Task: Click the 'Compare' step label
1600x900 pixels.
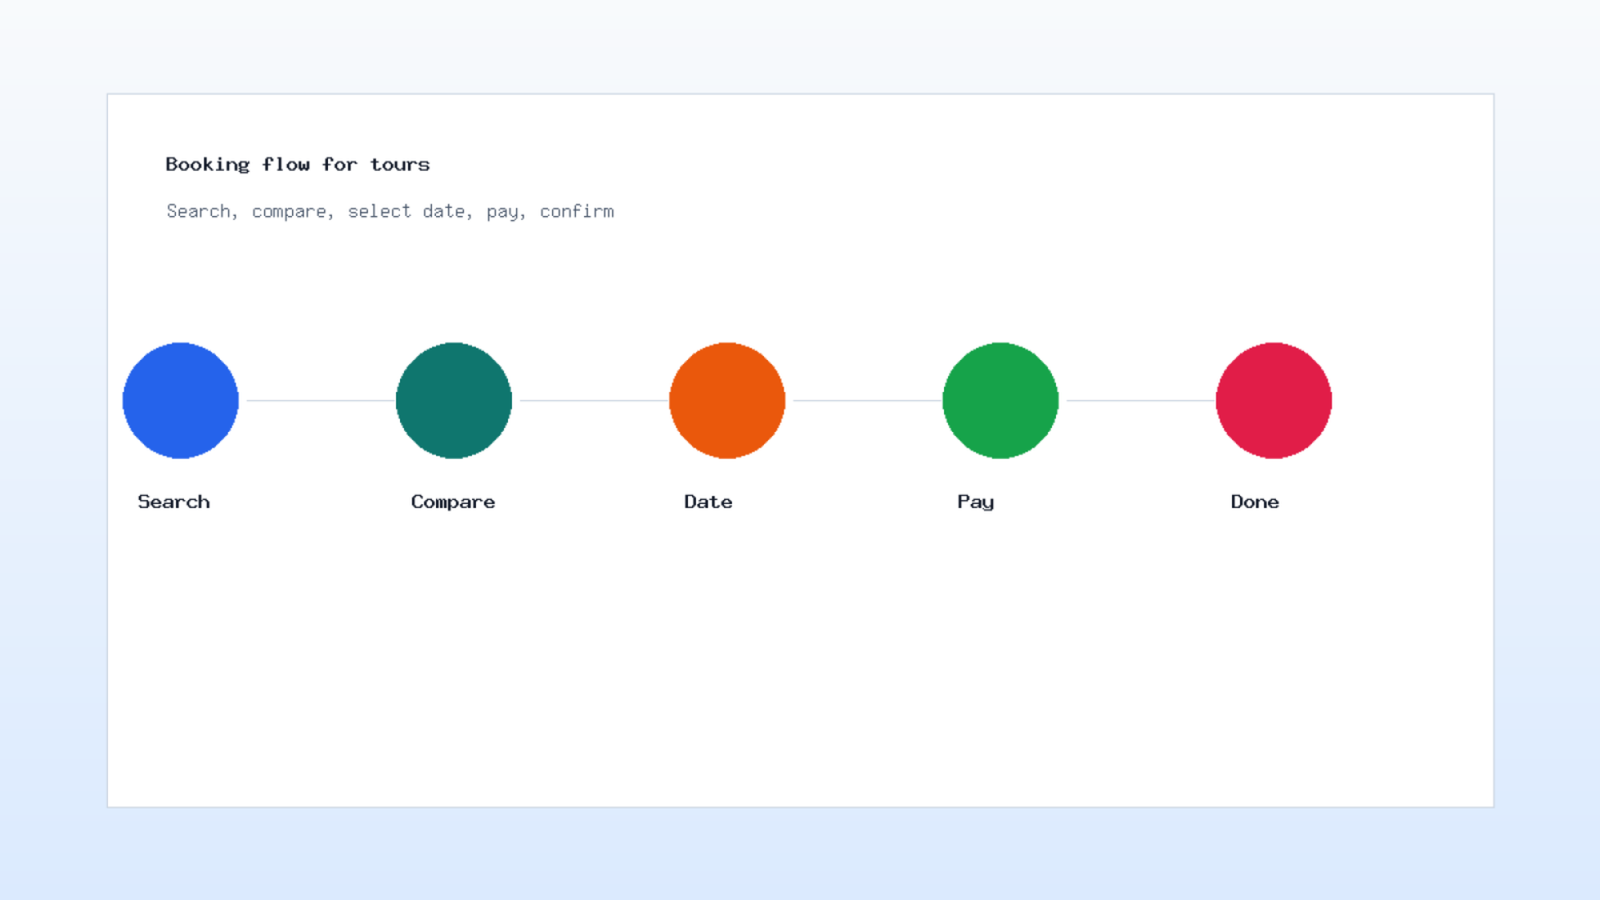Action: tap(453, 502)
